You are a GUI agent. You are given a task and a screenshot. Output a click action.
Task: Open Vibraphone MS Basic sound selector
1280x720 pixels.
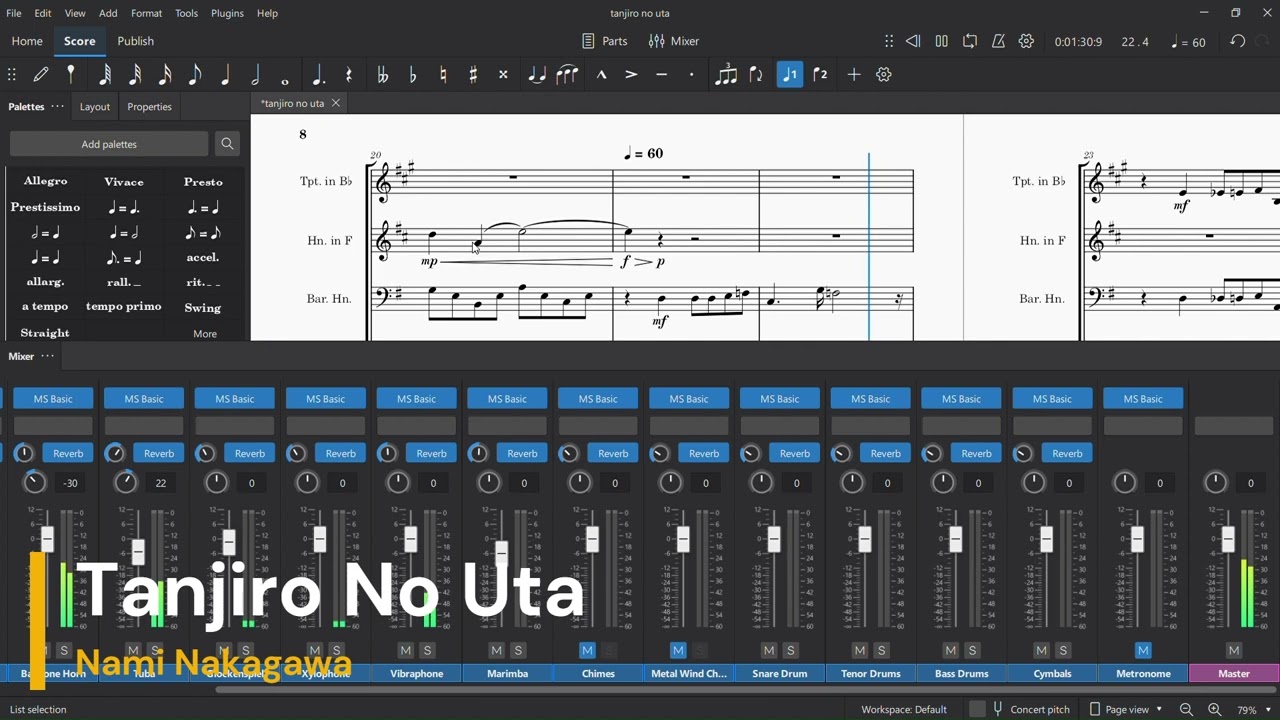pyautogui.click(x=416, y=399)
